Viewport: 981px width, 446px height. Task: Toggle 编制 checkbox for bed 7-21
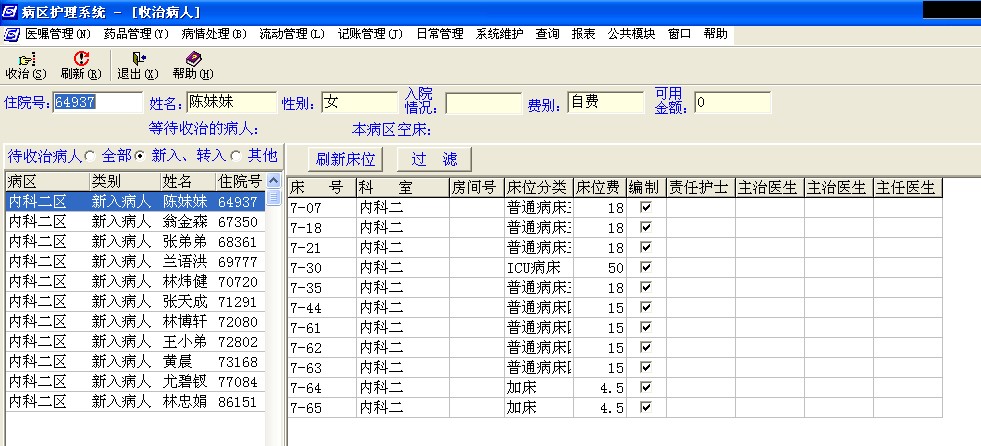pyautogui.click(x=646, y=248)
